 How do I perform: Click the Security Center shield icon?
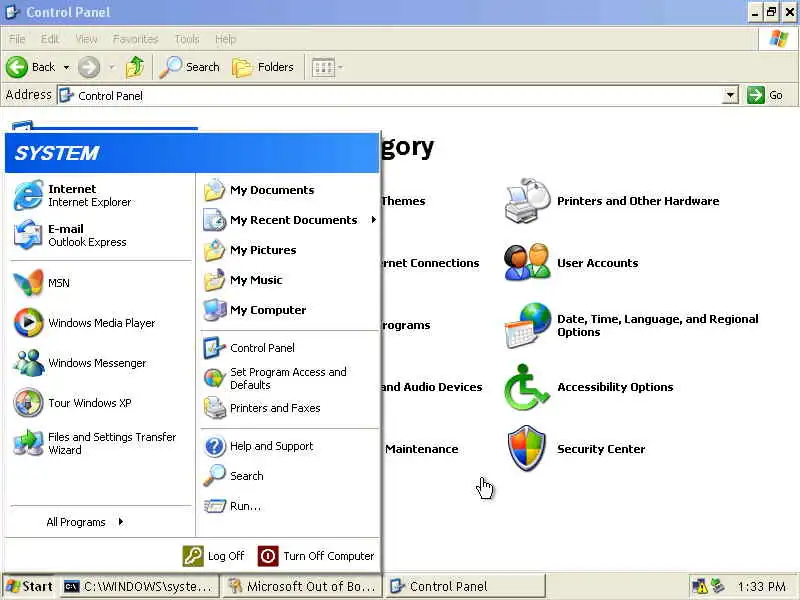(x=527, y=448)
